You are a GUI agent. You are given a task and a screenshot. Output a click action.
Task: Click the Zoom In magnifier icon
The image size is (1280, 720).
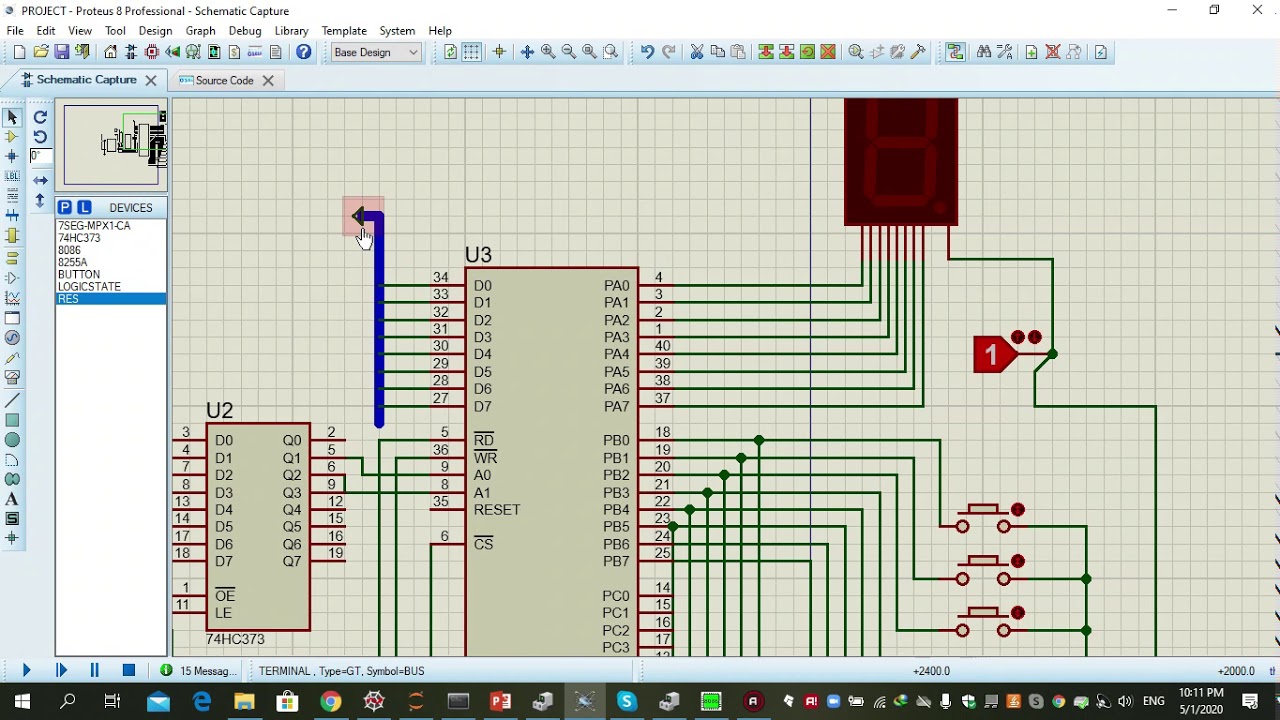coord(548,52)
